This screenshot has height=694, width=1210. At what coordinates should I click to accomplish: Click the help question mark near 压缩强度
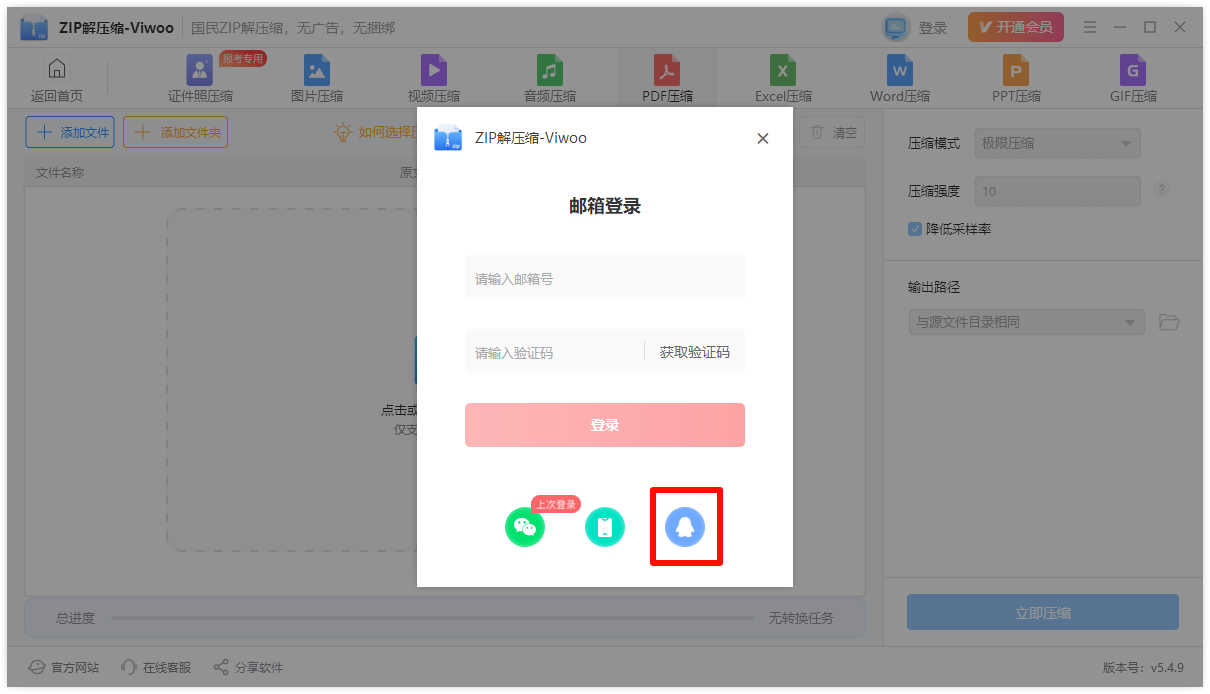1162,190
